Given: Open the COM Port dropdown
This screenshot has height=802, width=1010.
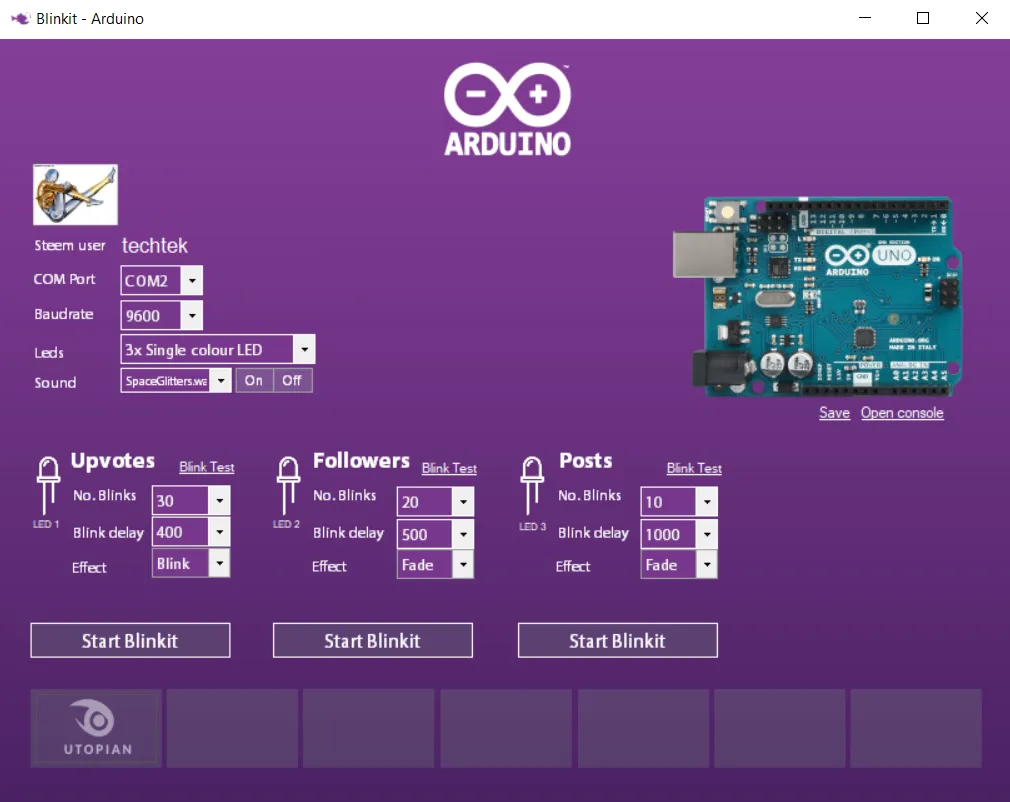Looking at the screenshot, I should click(192, 281).
